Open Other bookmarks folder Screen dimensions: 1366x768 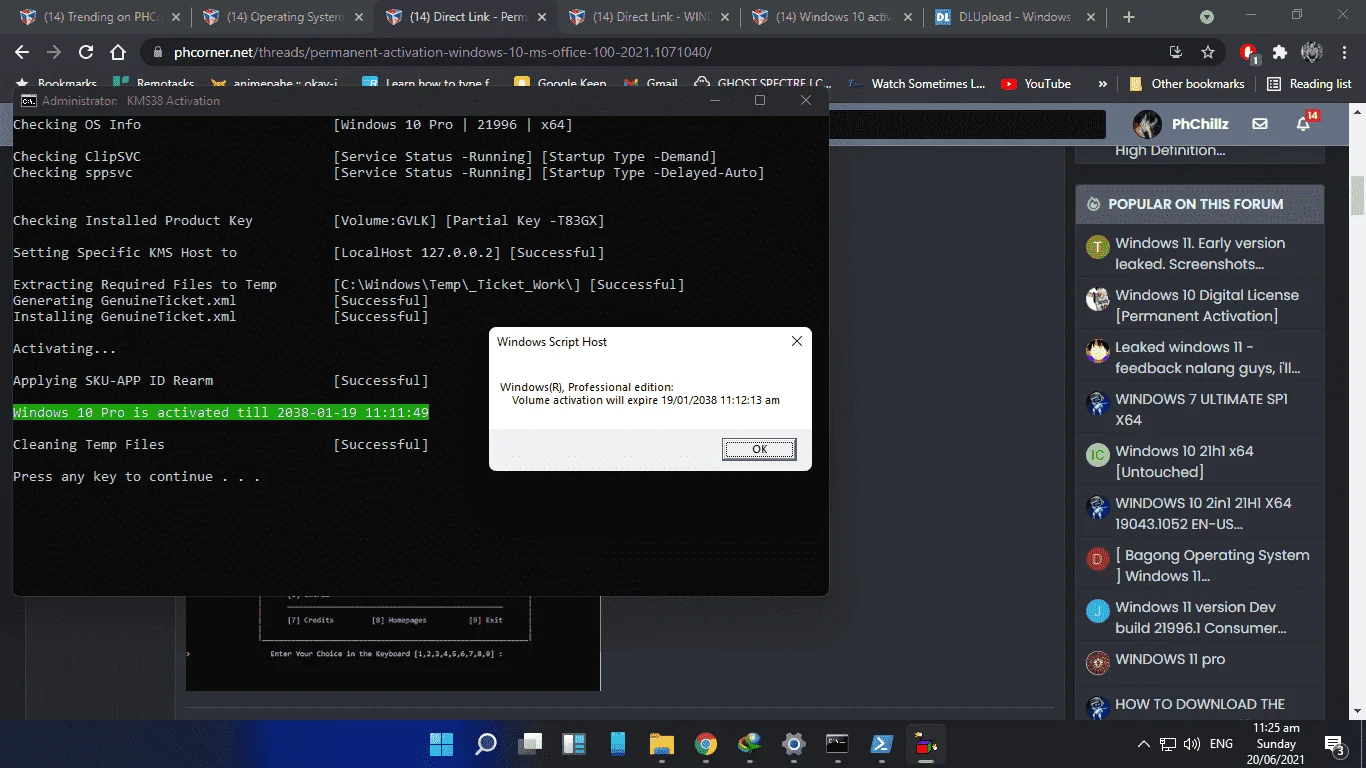tap(1186, 84)
